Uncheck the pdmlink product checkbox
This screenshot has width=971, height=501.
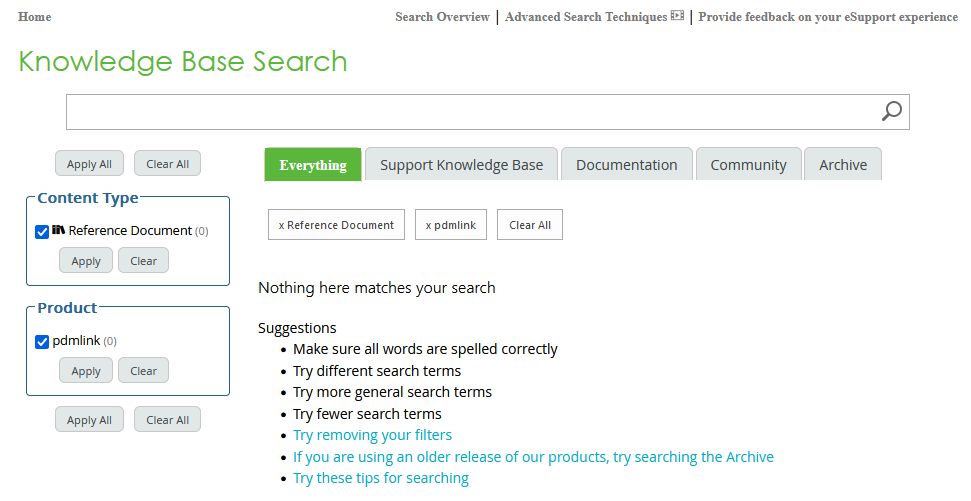(x=42, y=342)
